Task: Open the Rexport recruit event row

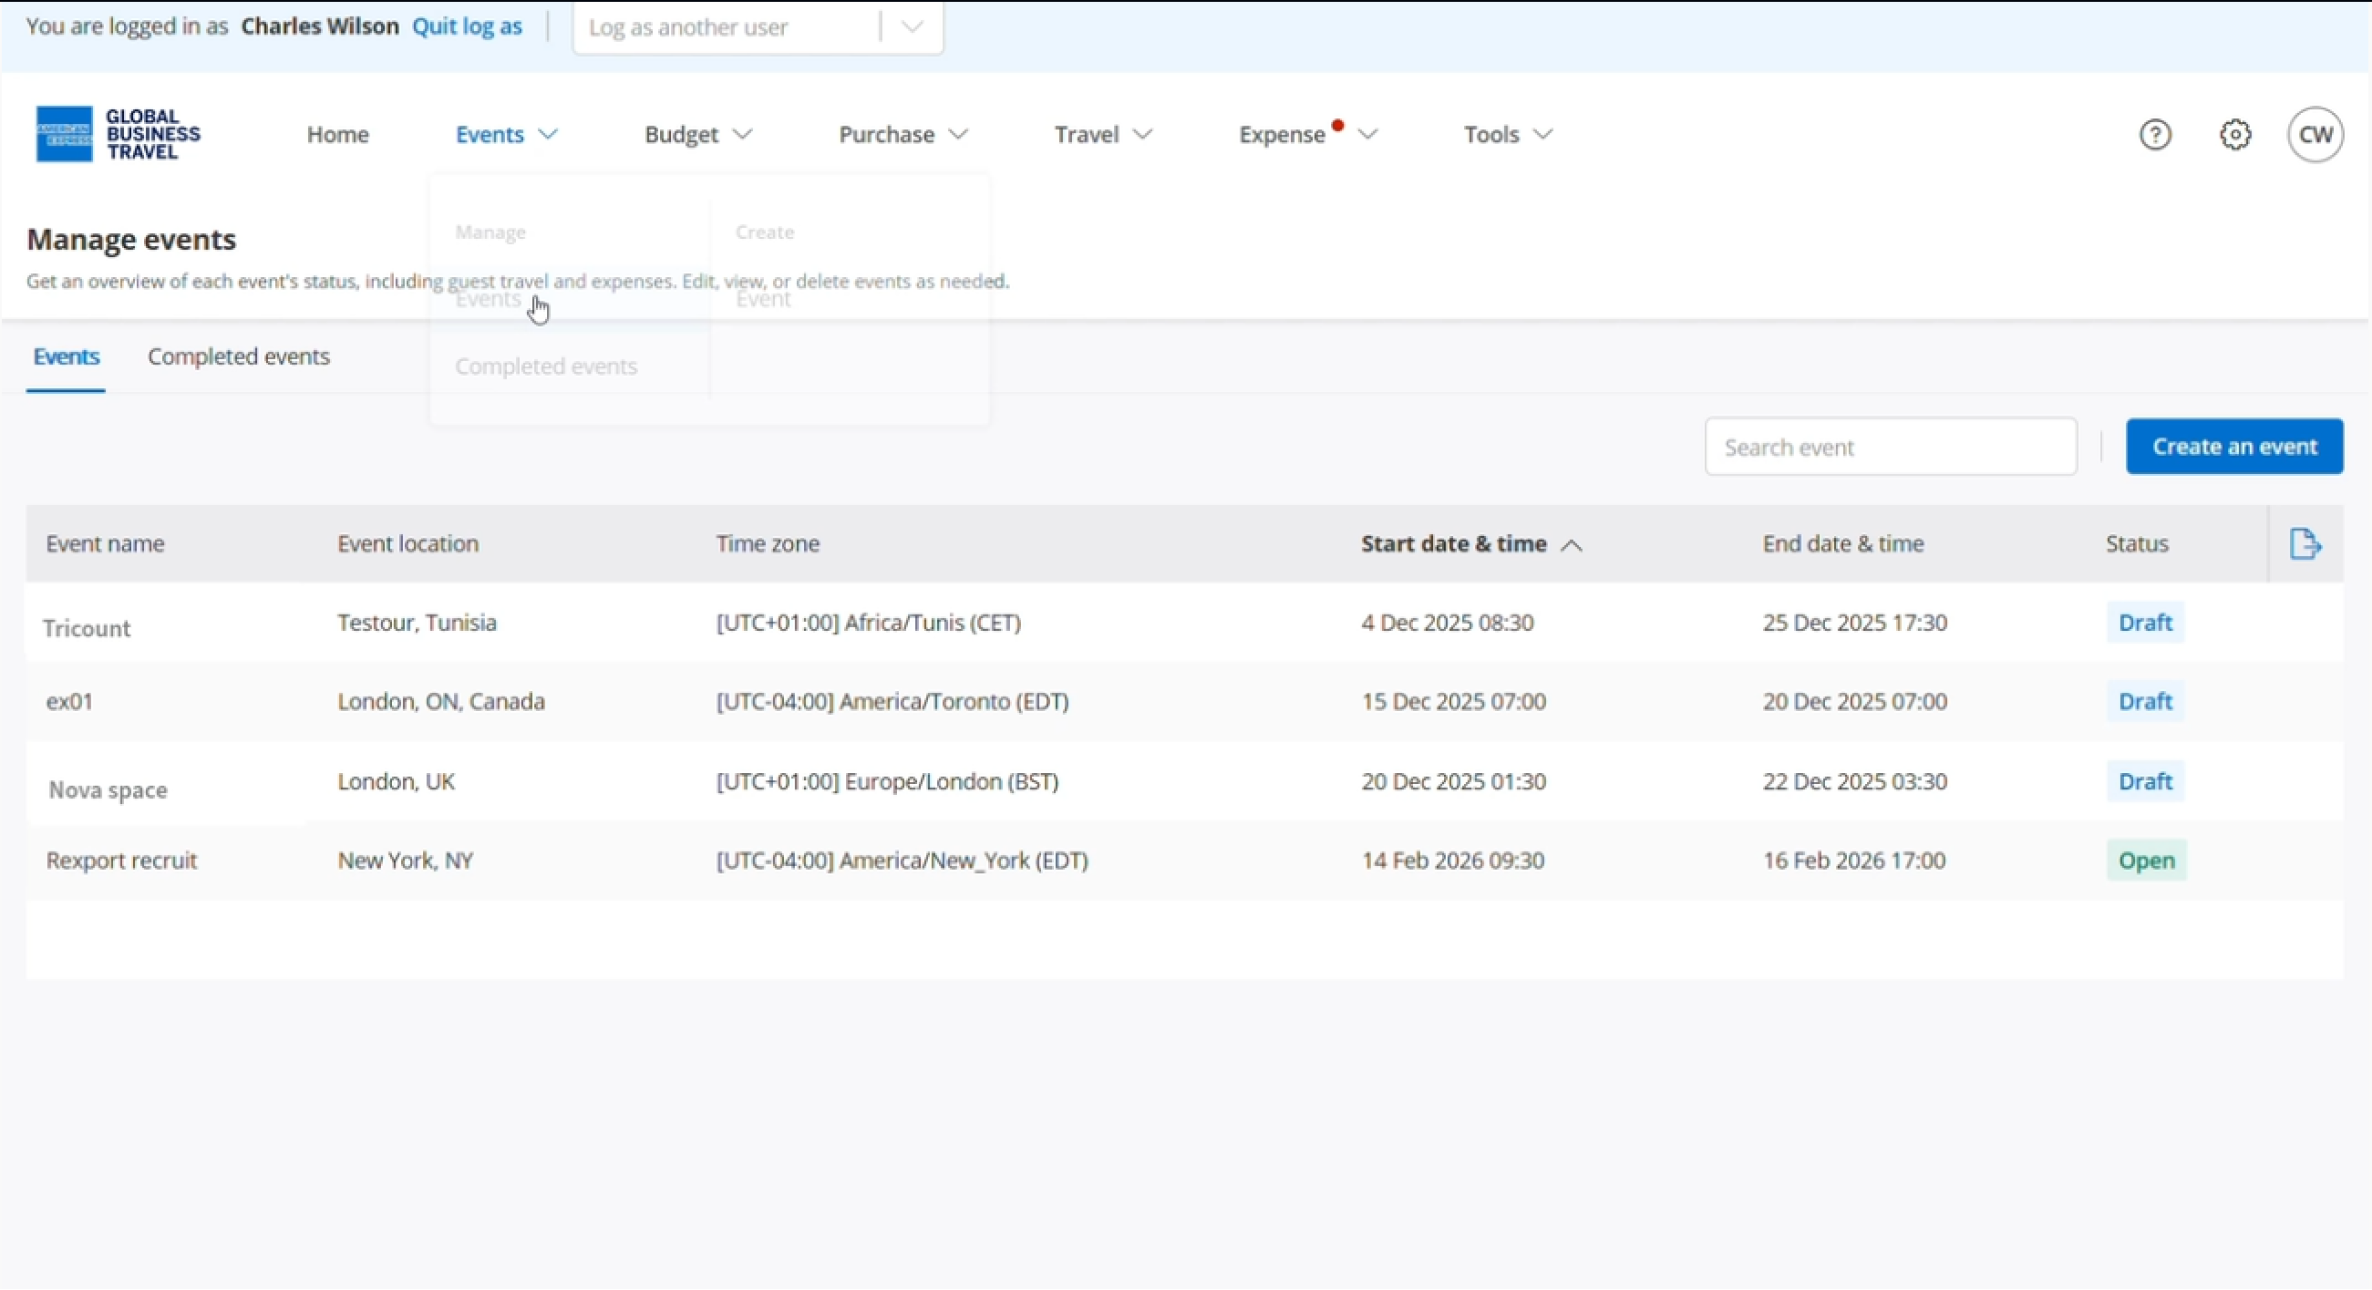Action: (122, 860)
